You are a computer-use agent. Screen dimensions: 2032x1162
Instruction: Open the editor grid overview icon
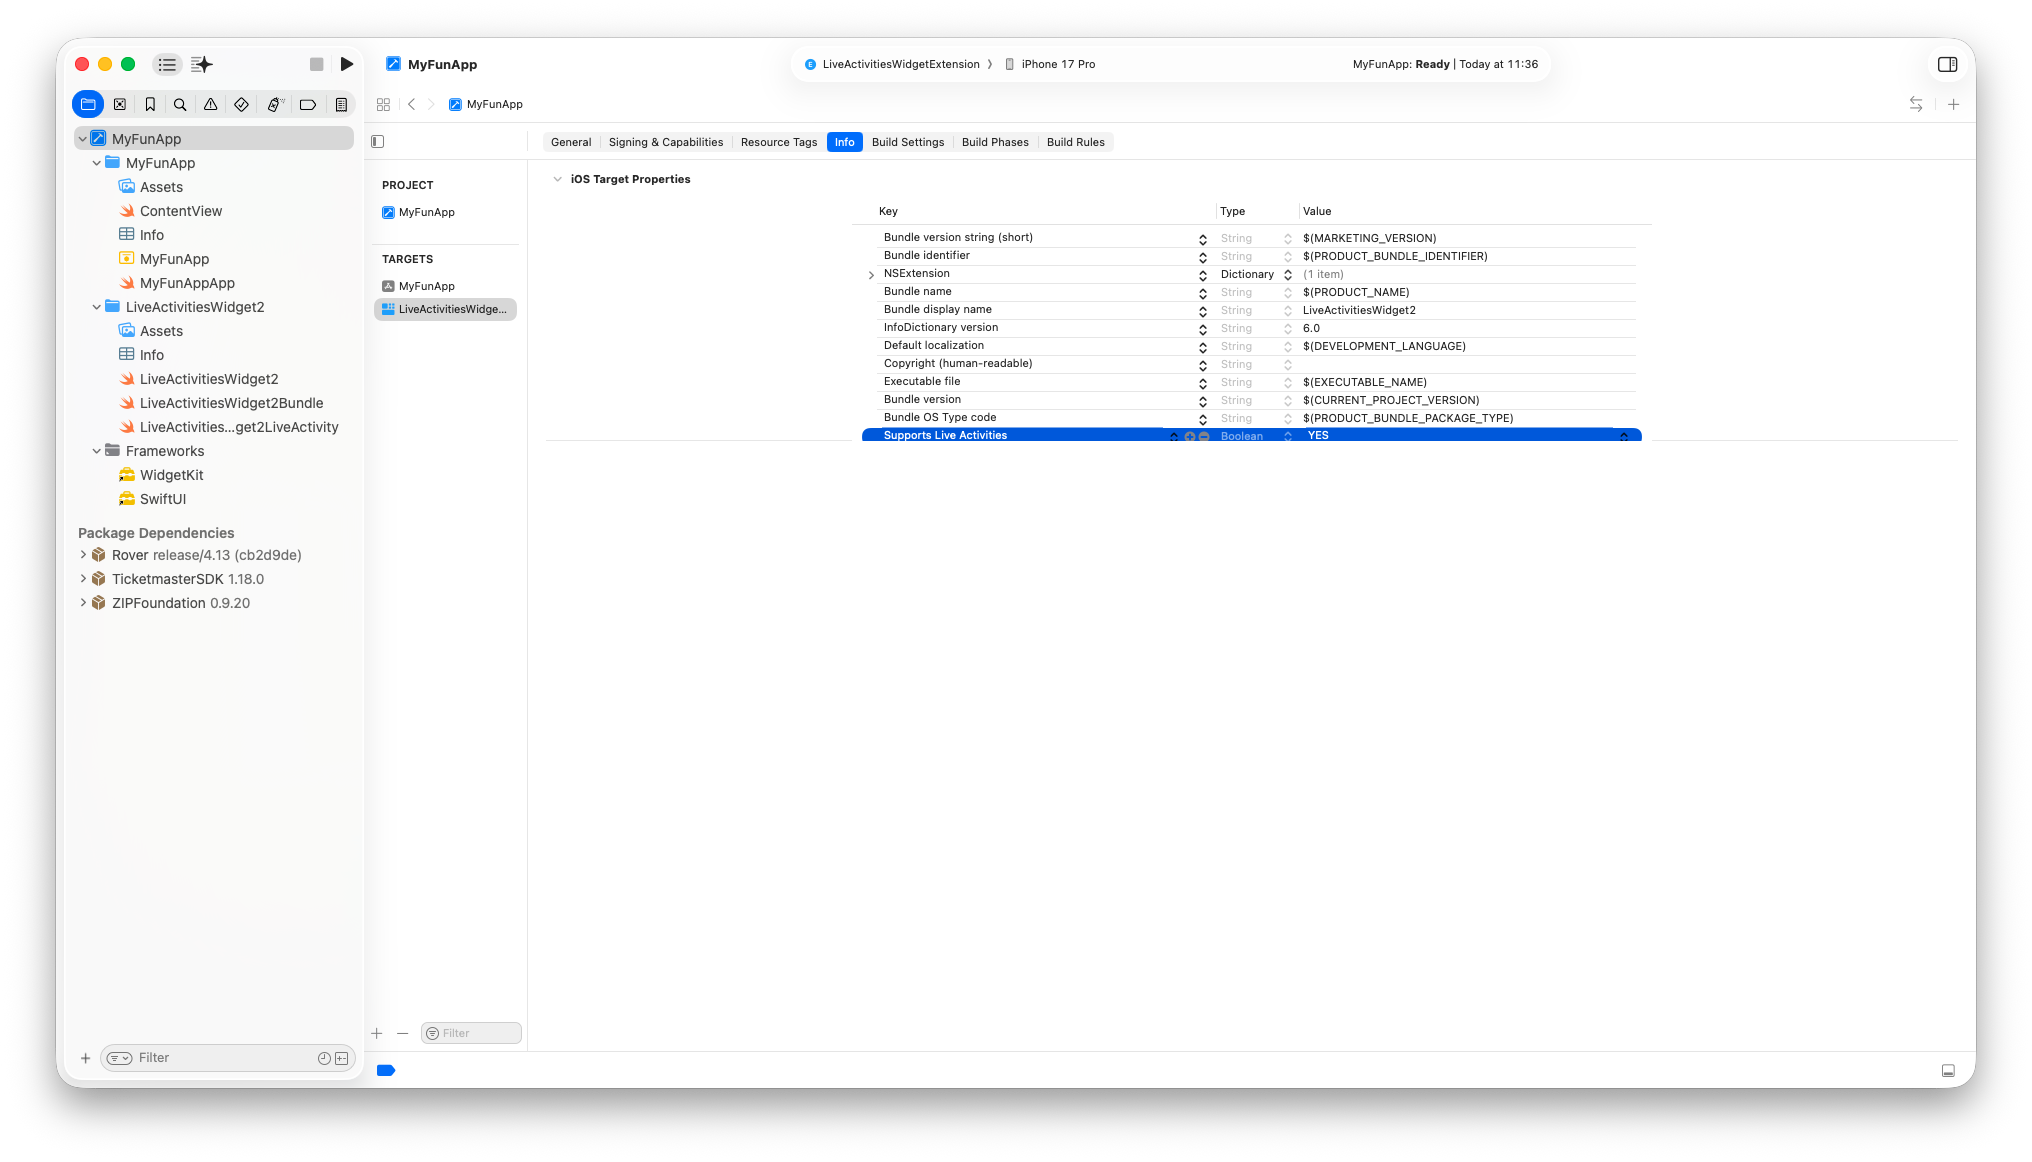(x=383, y=104)
